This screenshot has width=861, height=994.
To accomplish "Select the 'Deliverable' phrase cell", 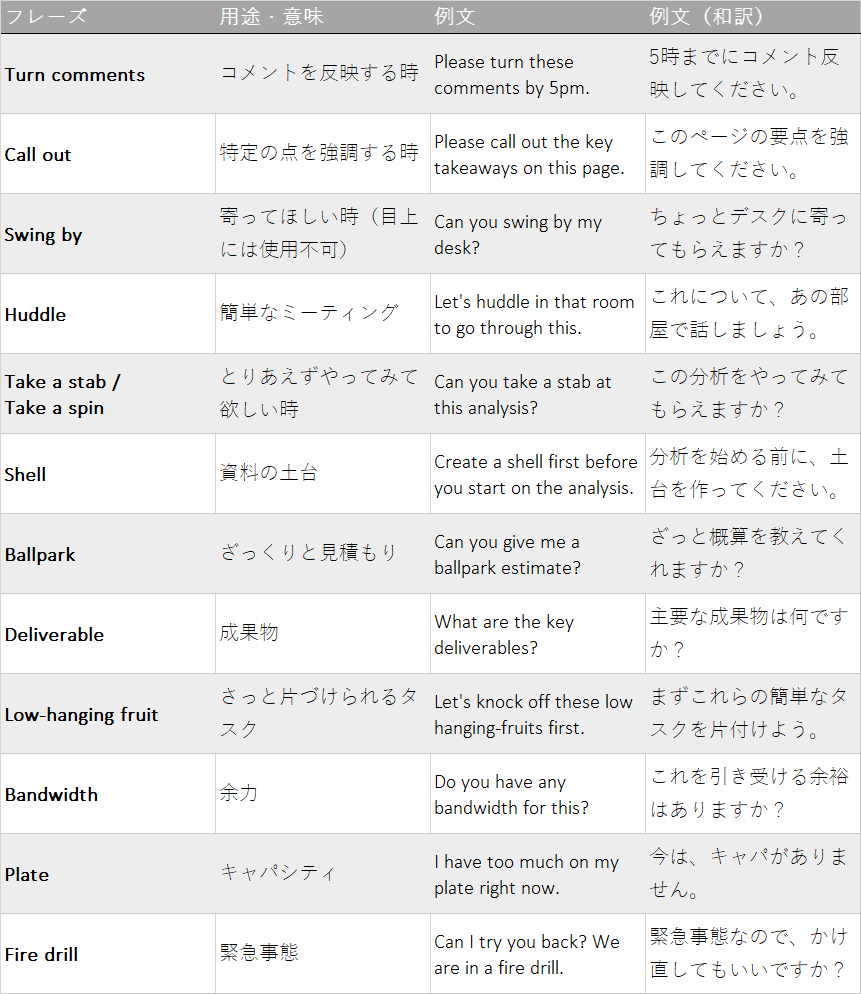I will pos(54,635).
